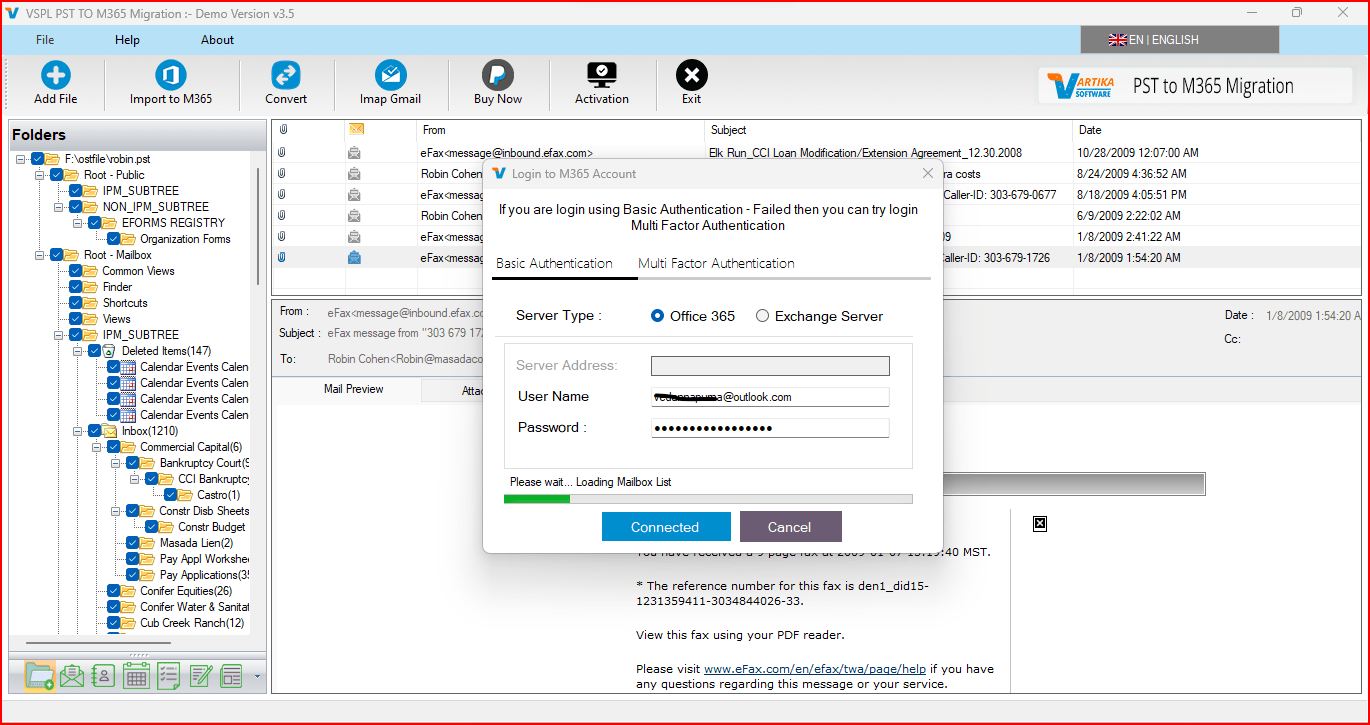
Task: Collapse the F:\ostfile\robin.pst tree node
Action: (x=21, y=159)
